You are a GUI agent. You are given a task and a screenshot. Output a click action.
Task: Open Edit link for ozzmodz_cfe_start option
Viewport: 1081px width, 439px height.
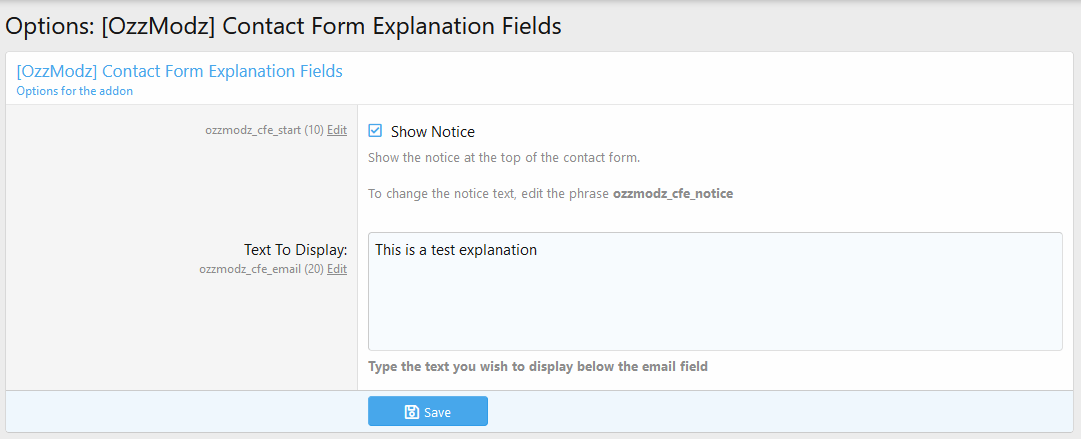click(337, 130)
